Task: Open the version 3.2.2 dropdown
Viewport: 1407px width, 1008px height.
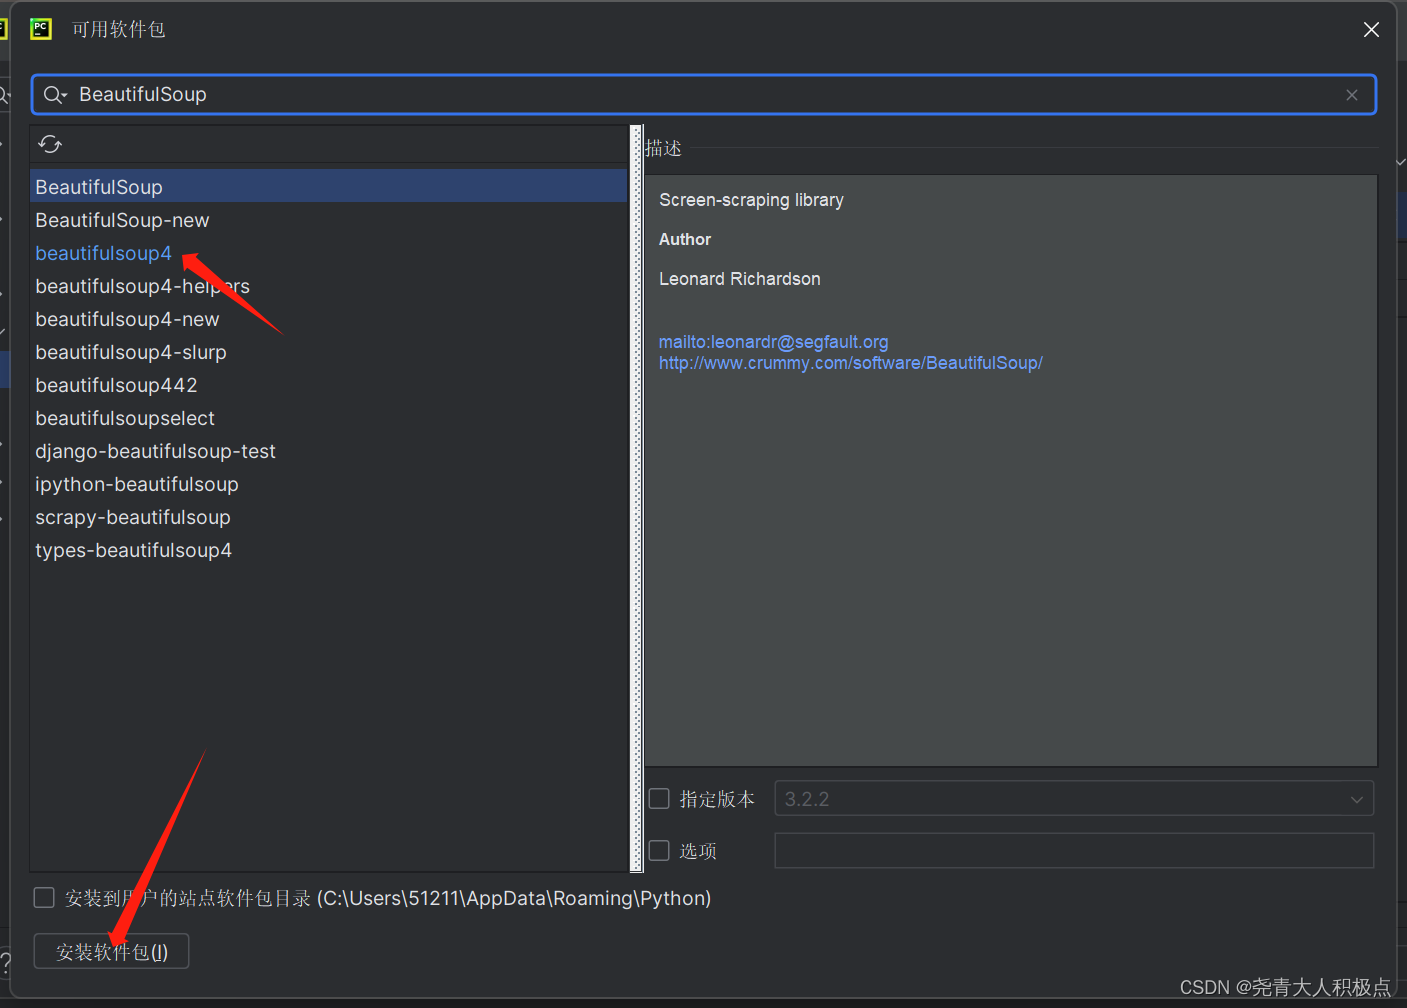Action: (x=1074, y=799)
